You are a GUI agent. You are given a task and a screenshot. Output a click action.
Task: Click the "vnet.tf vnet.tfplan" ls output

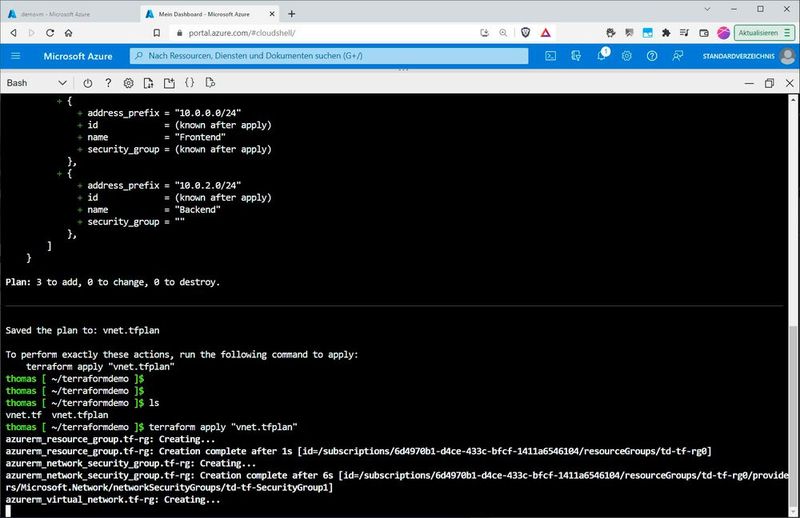(57, 414)
